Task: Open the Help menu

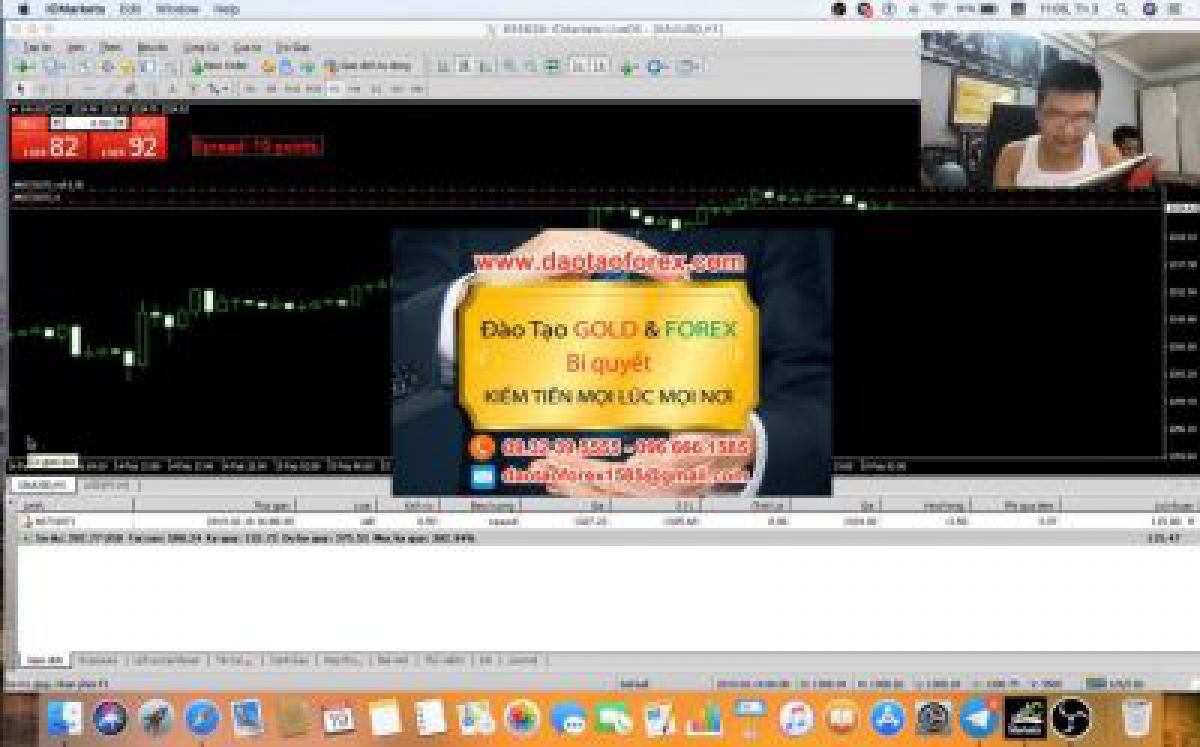Action: (227, 9)
